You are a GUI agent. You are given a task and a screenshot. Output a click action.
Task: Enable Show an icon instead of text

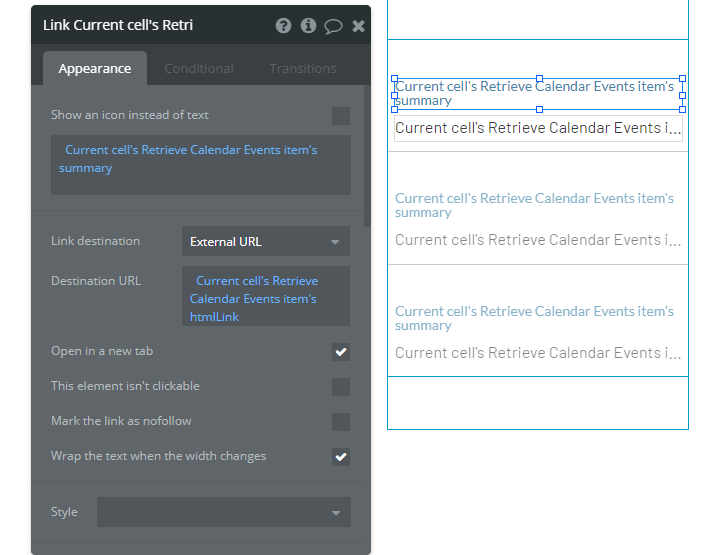pos(341,116)
